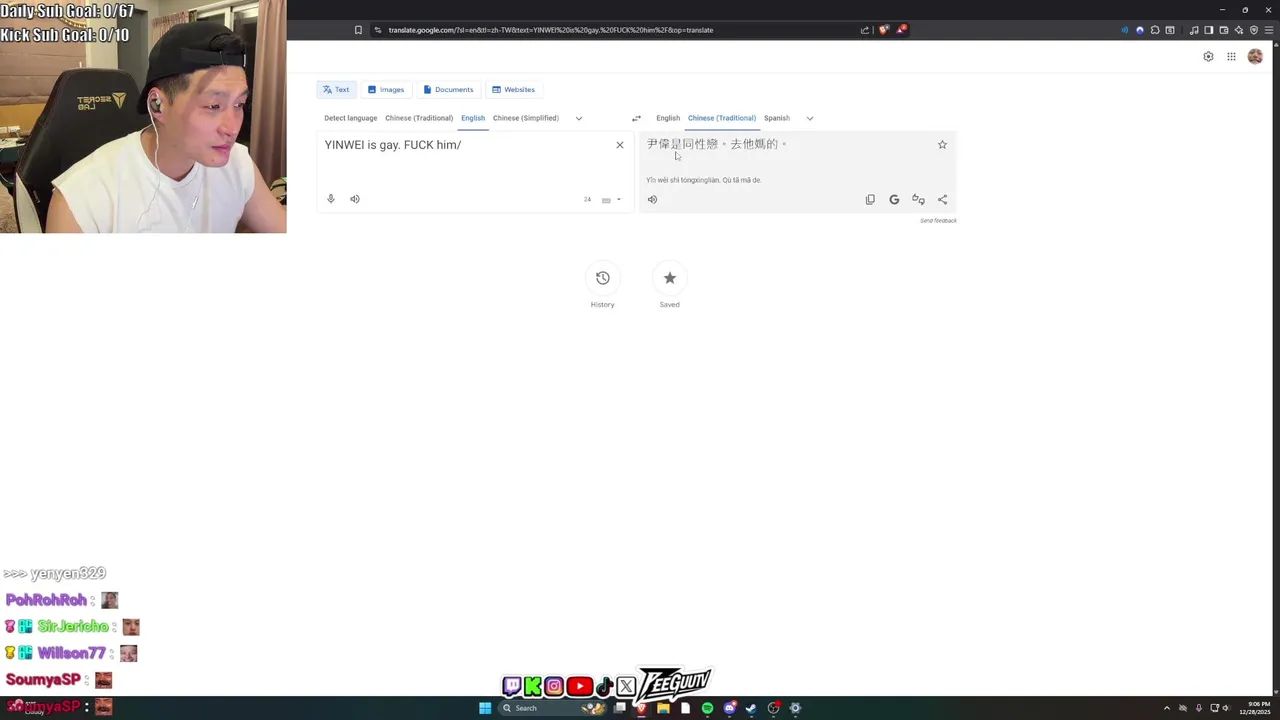
Task: Click the tab audio speaker indicator
Action: point(1125,30)
